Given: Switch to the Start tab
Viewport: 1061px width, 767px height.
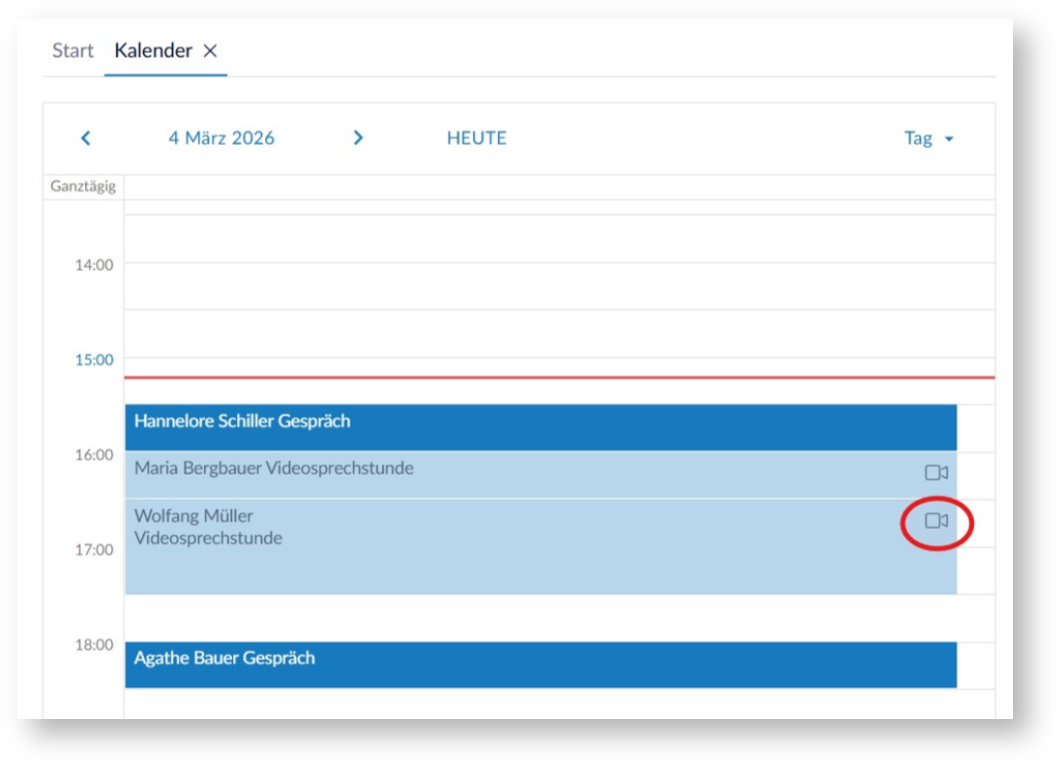Looking at the screenshot, I should [73, 51].
